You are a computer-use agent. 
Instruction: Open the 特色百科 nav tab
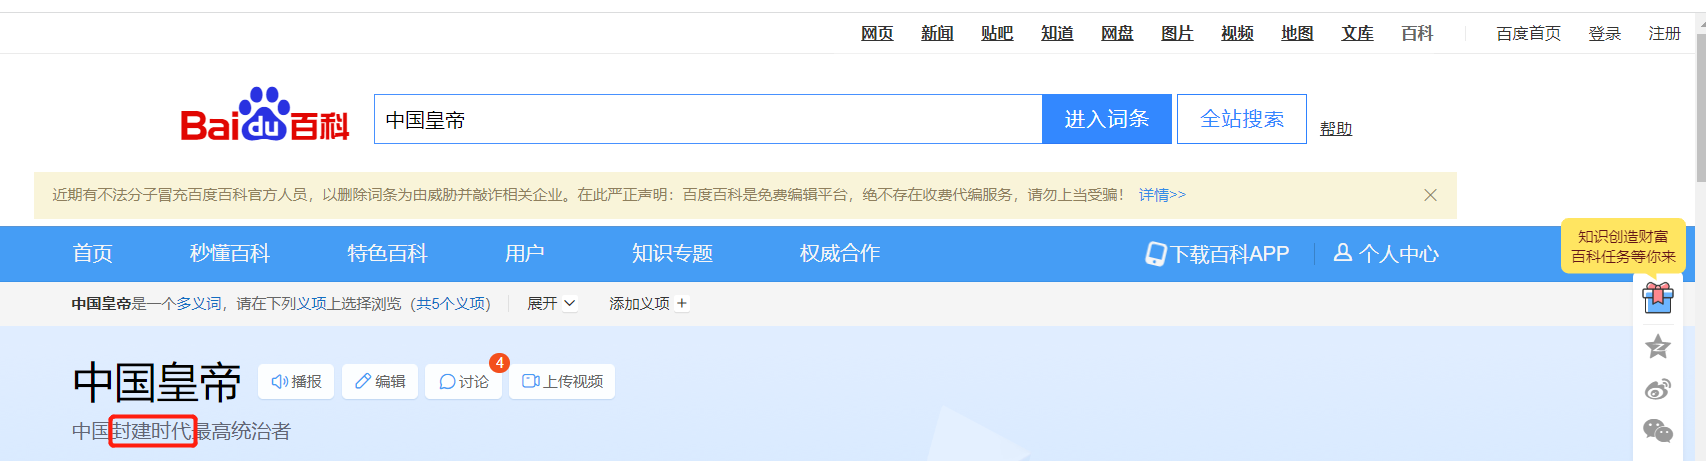(x=387, y=254)
